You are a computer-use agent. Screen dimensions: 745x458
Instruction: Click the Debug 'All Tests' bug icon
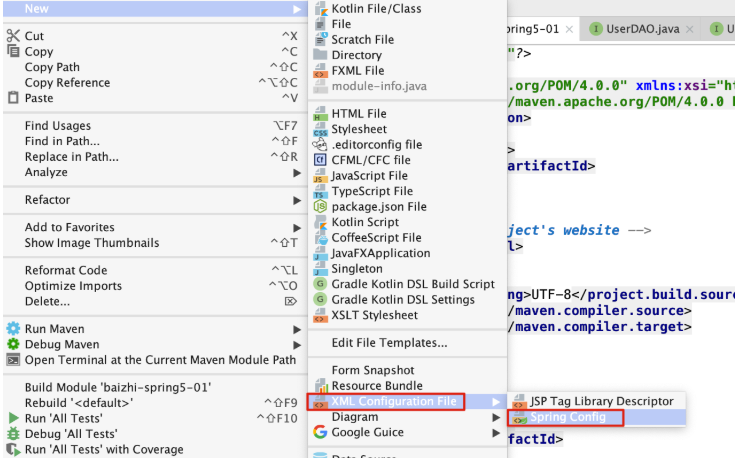pos(13,434)
